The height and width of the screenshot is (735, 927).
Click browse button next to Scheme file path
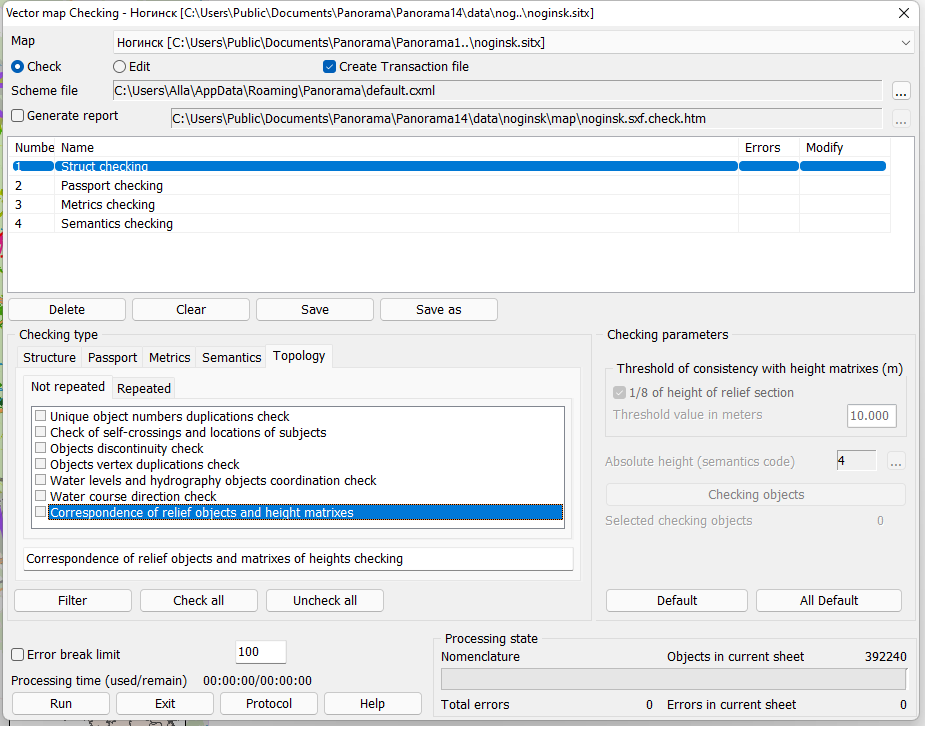coord(901,91)
